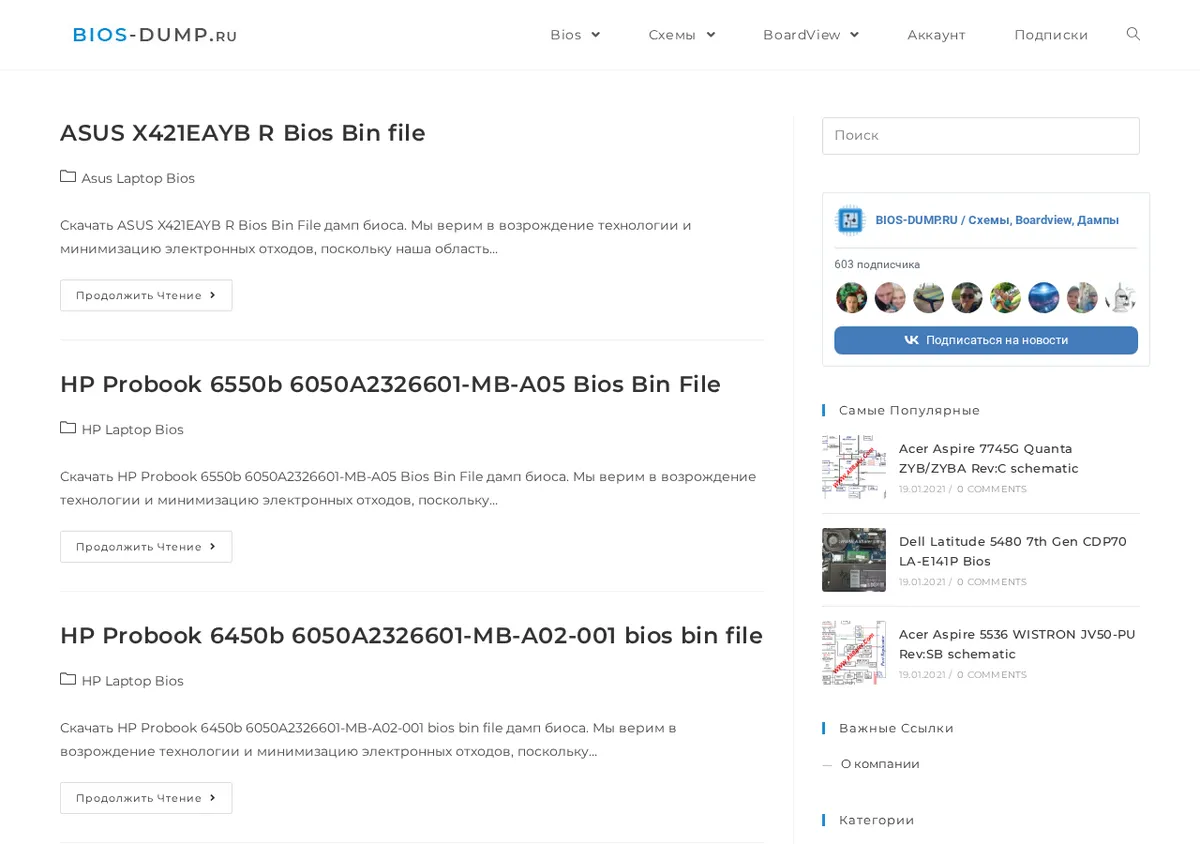
Task: Open the Dell Latitude 5480 motherboard thumbnail
Action: (x=854, y=560)
